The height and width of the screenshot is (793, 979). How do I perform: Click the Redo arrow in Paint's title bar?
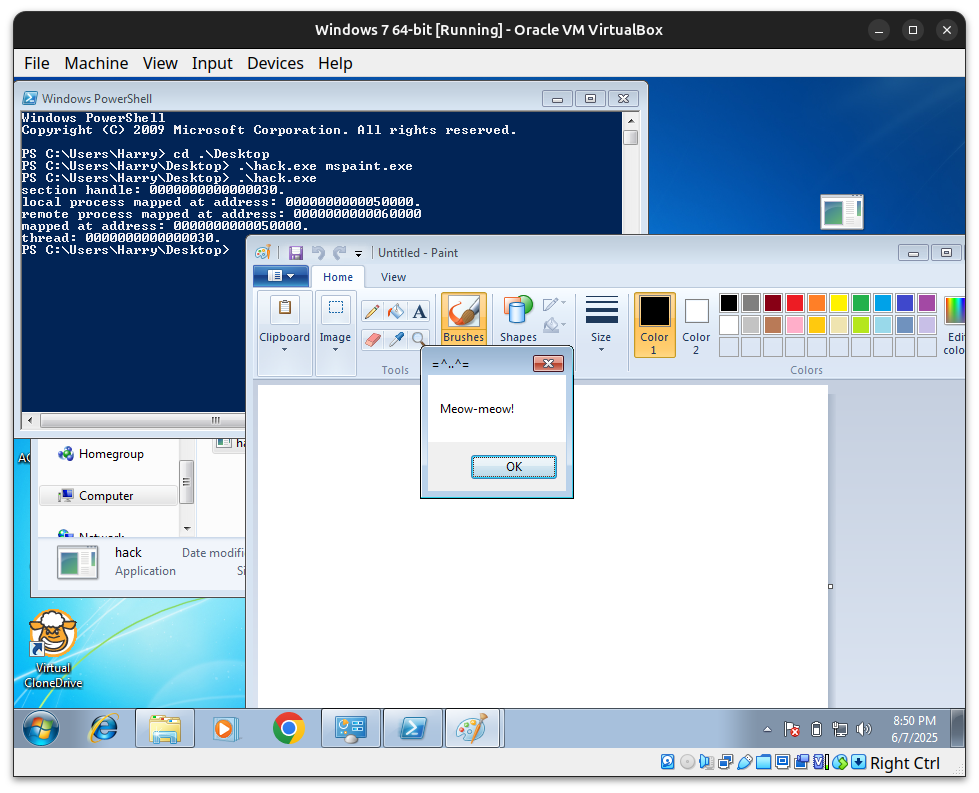339,253
